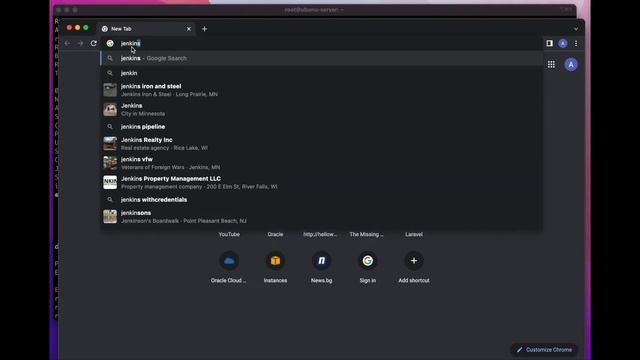Open the Chrome profile avatar in toolbar
Screen dimensions: 640x360
pyautogui.click(x=563, y=43)
